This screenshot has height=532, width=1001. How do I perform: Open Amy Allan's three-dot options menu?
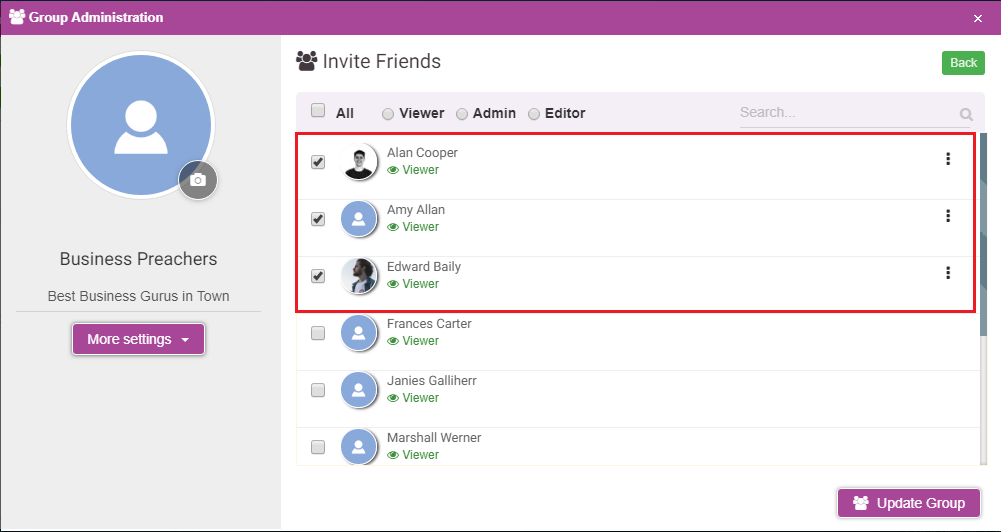coord(948,216)
